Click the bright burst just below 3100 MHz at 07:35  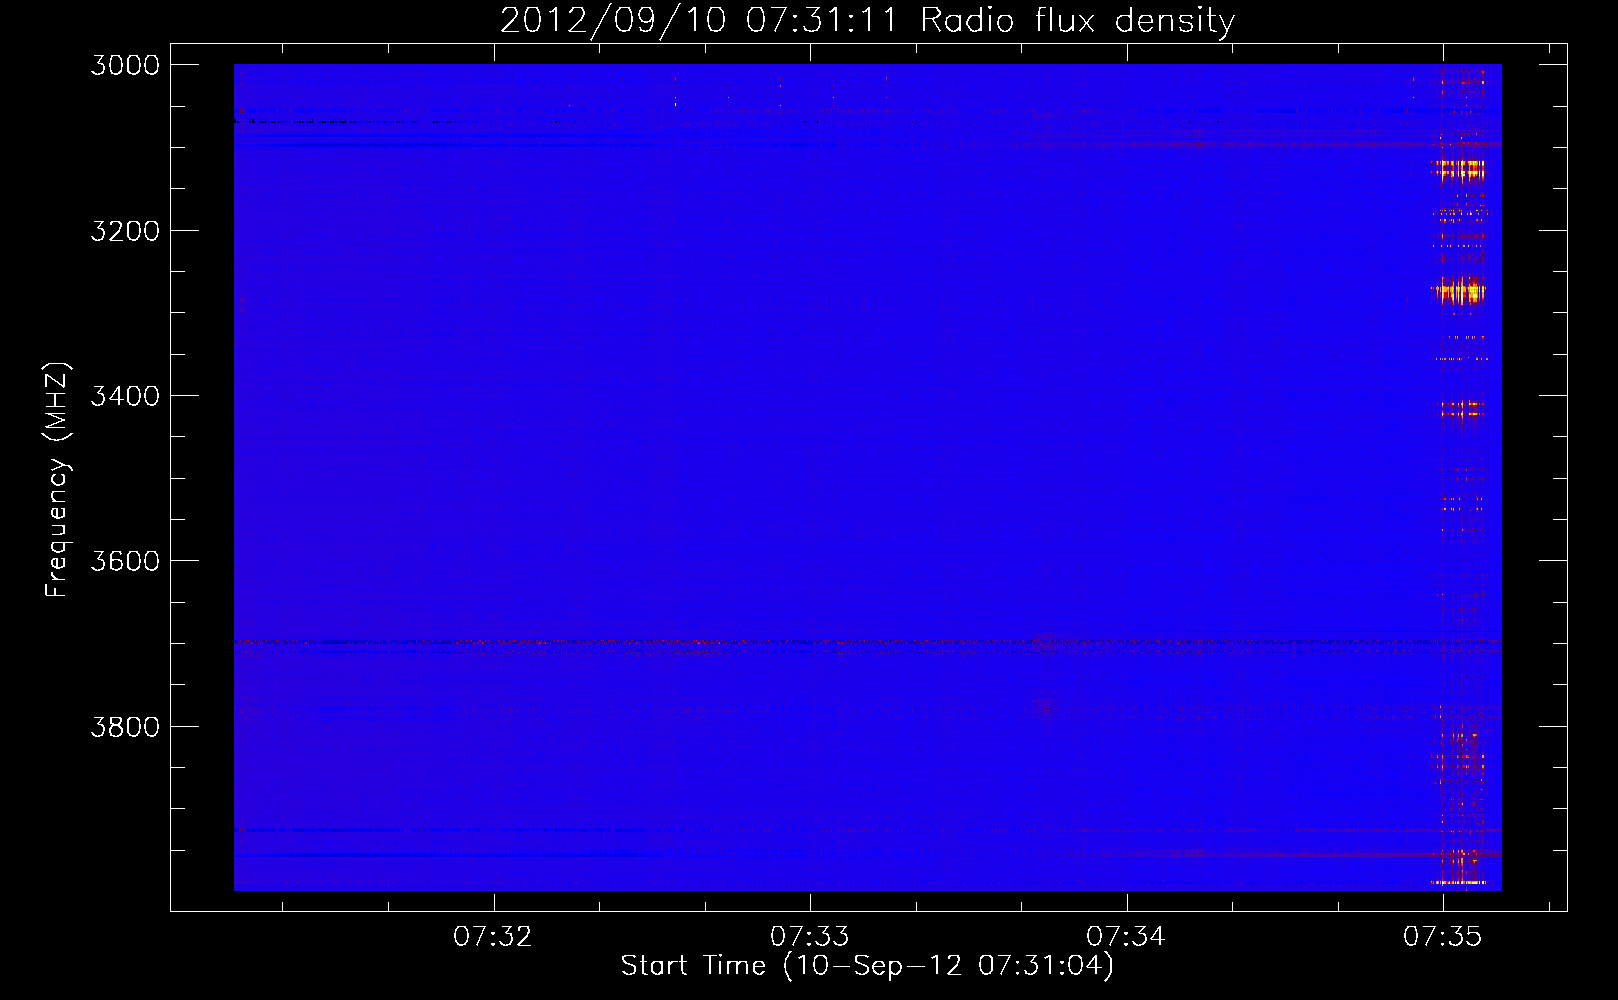(1460, 169)
